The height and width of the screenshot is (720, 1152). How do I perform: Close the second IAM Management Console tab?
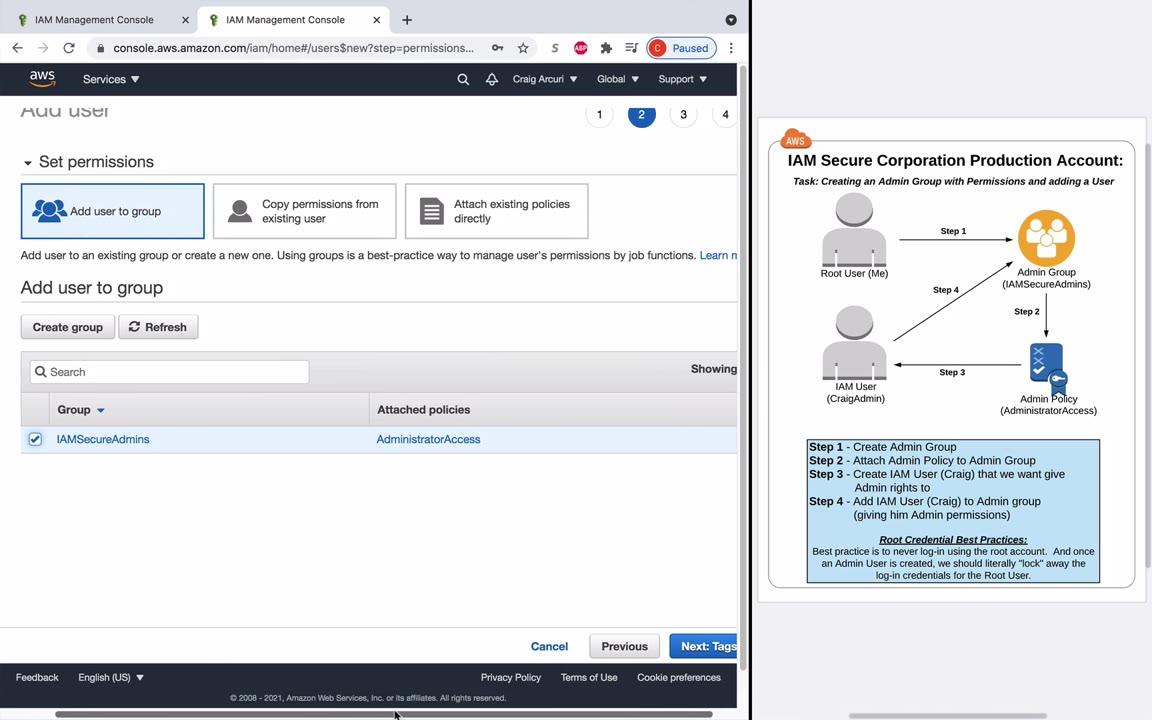(x=376, y=20)
